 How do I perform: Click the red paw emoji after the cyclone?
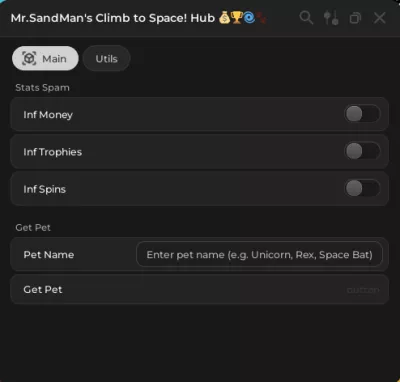[x=261, y=18]
